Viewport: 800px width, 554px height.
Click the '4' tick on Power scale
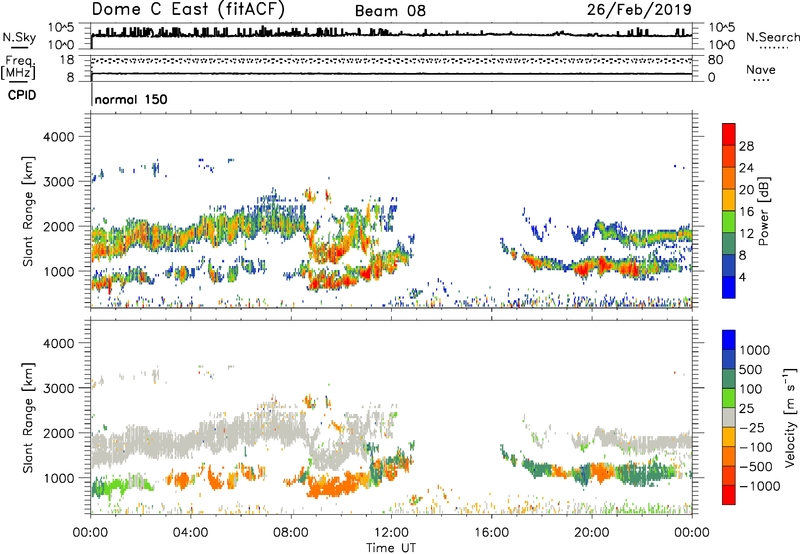coord(742,277)
